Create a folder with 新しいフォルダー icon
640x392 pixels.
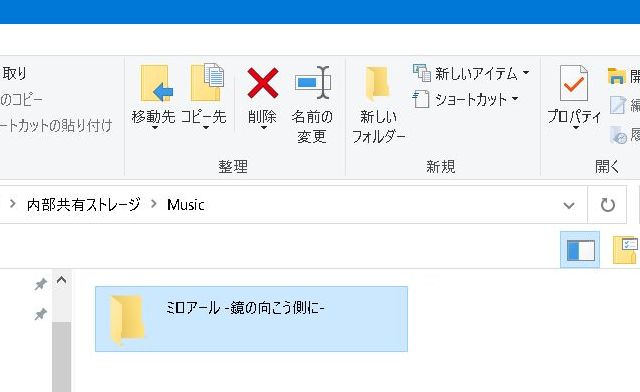point(378,84)
